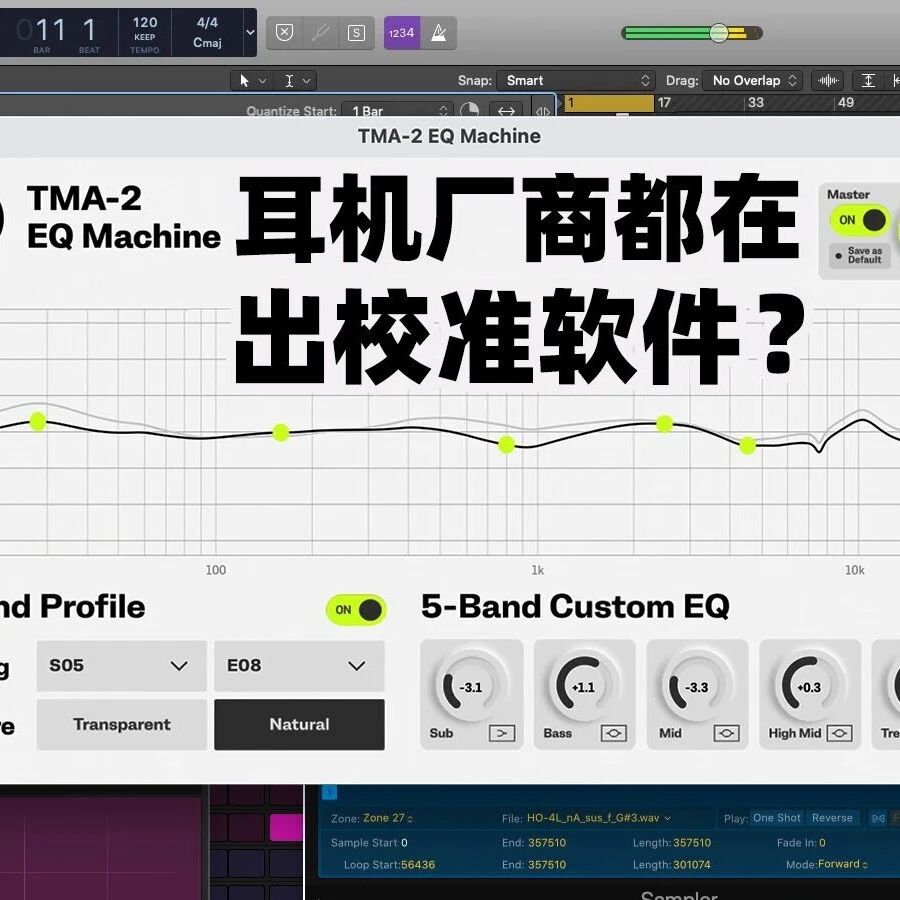Select the Transparent profile button
Image resolution: width=900 pixels, height=900 pixels.
122,724
